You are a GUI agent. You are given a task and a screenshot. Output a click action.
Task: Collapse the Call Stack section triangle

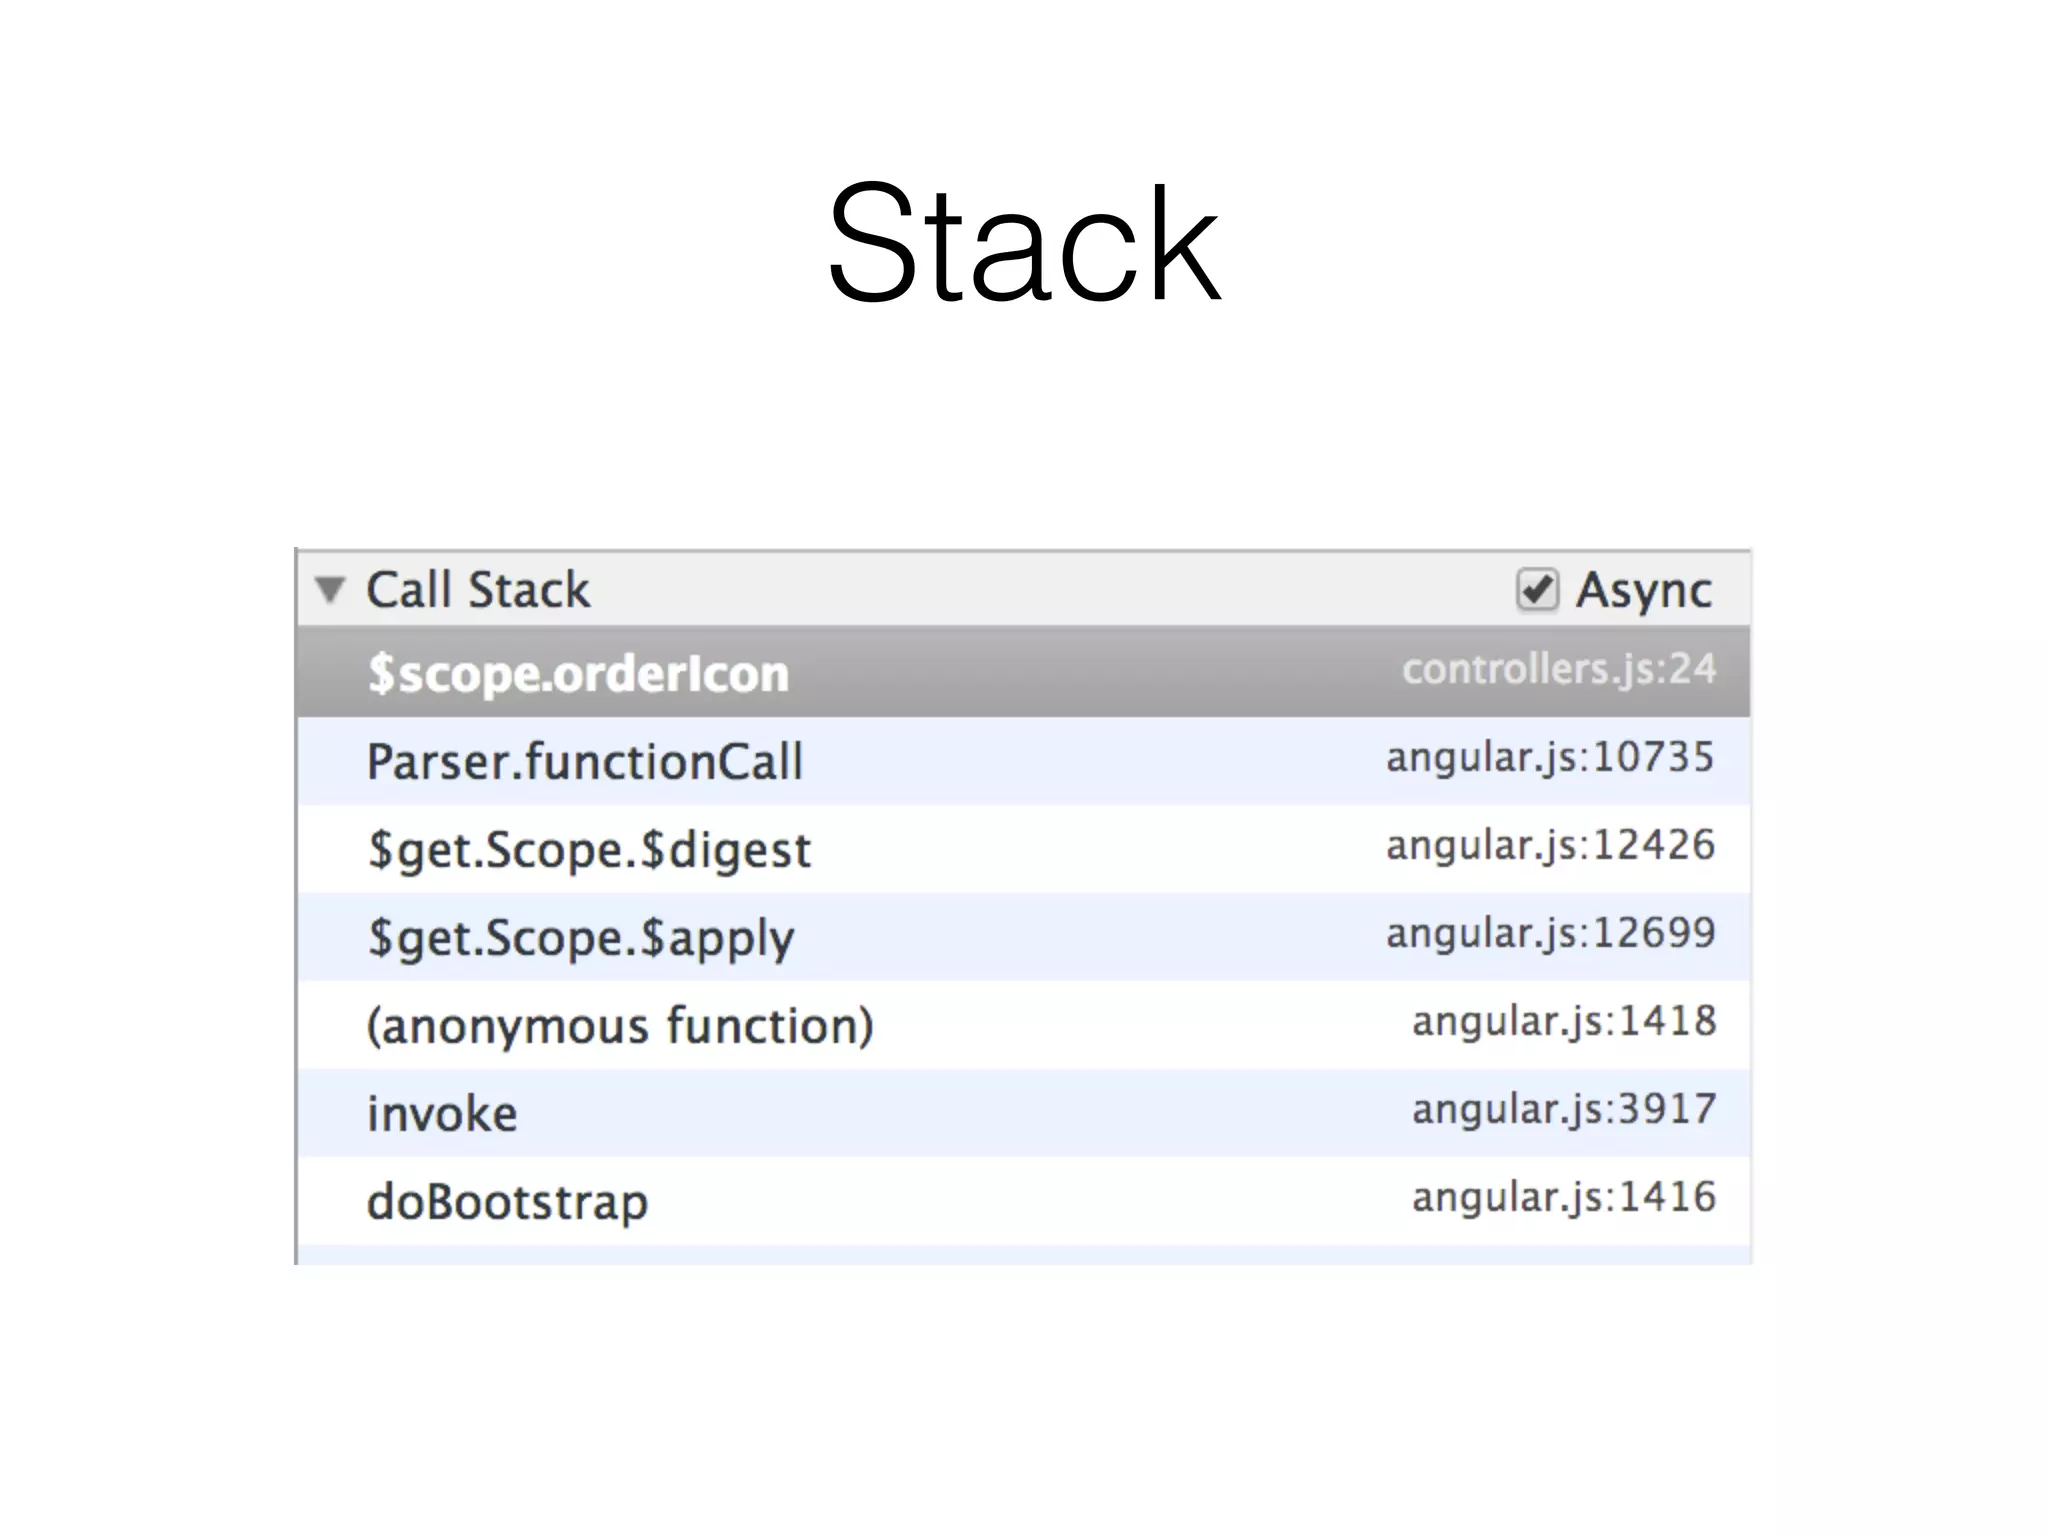click(x=331, y=590)
